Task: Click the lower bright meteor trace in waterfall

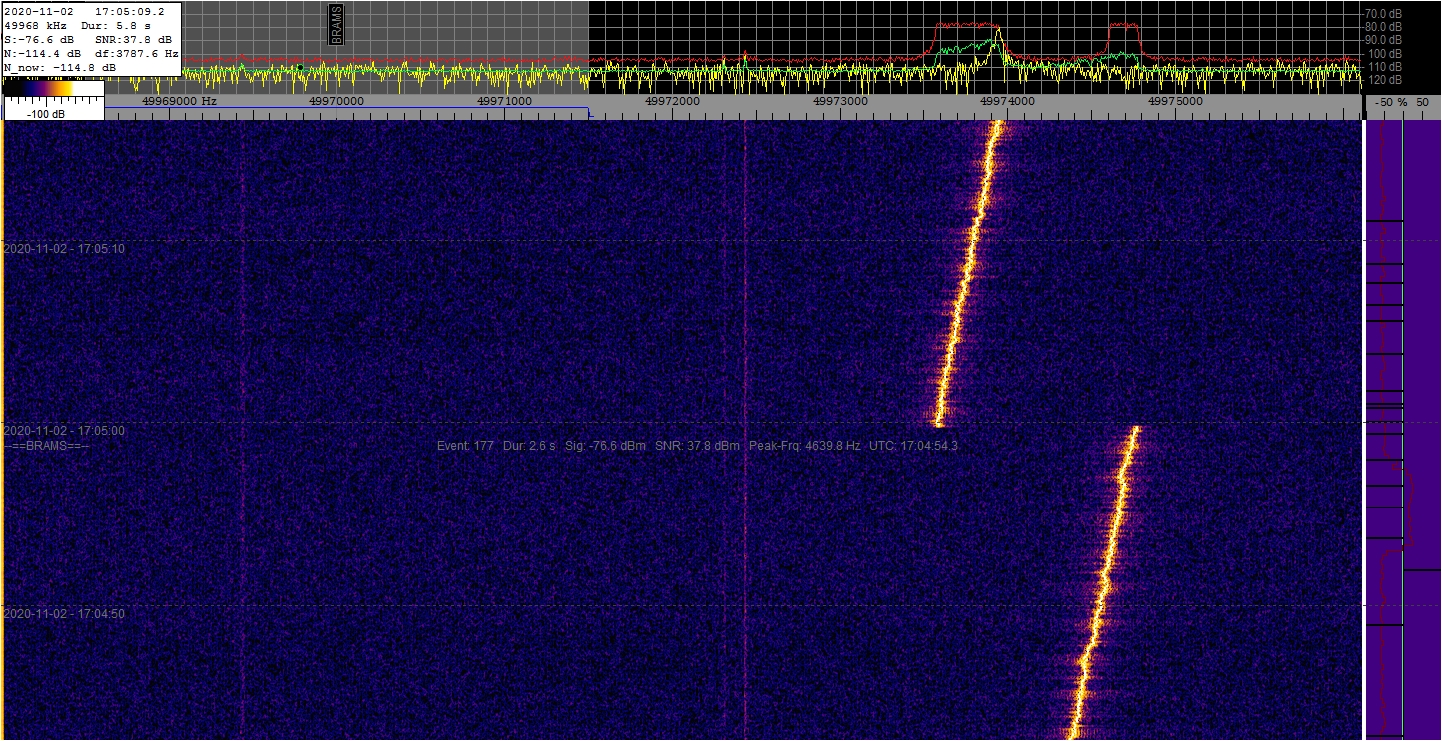Action: pos(1105,582)
